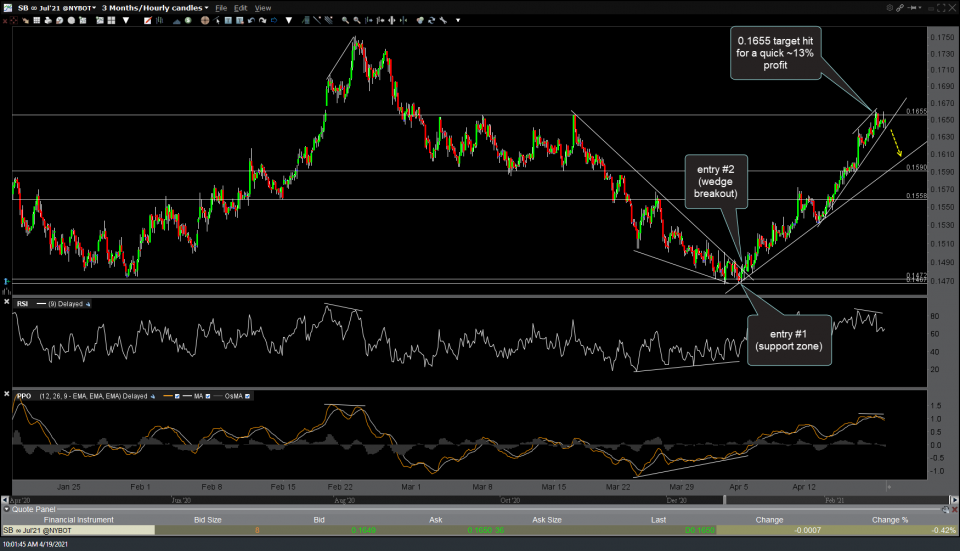Click the Change % column header
This screenshot has width=960, height=551.
(889, 520)
